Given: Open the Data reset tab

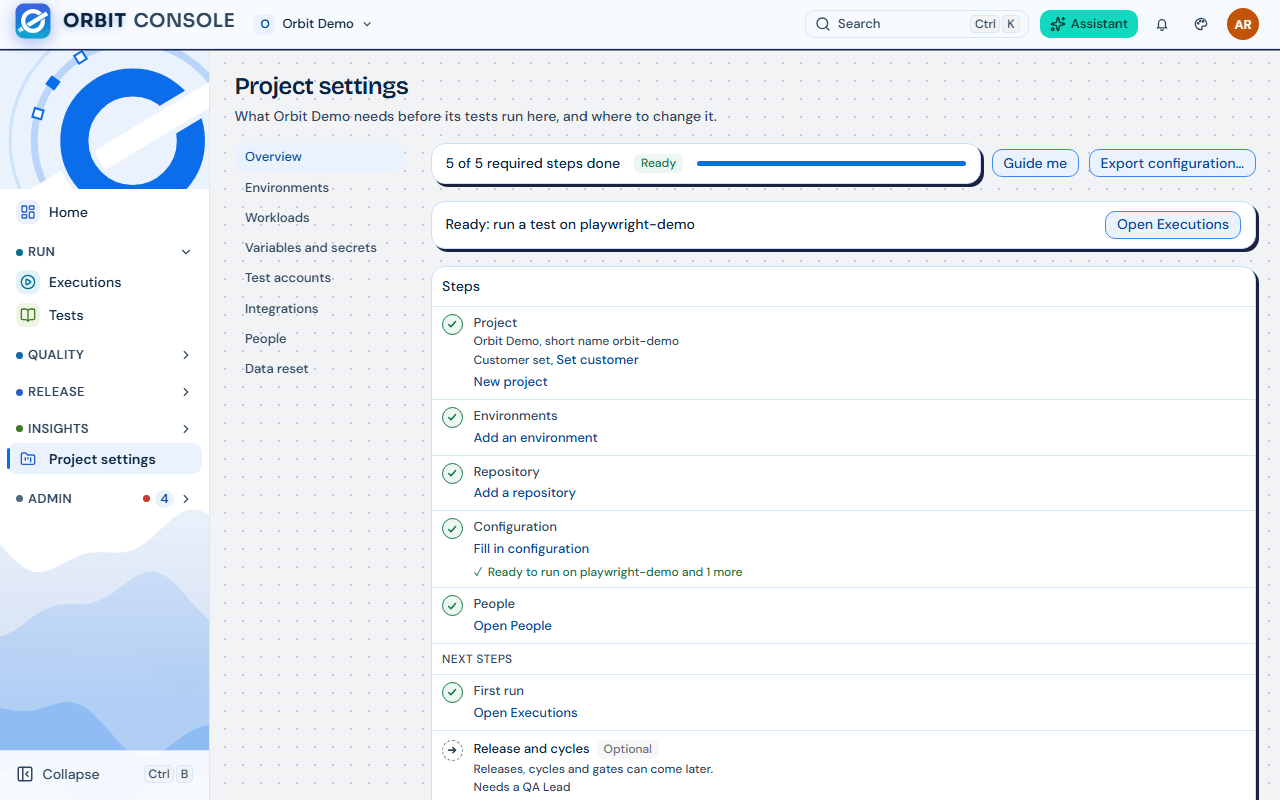Looking at the screenshot, I should click(x=319, y=369).
